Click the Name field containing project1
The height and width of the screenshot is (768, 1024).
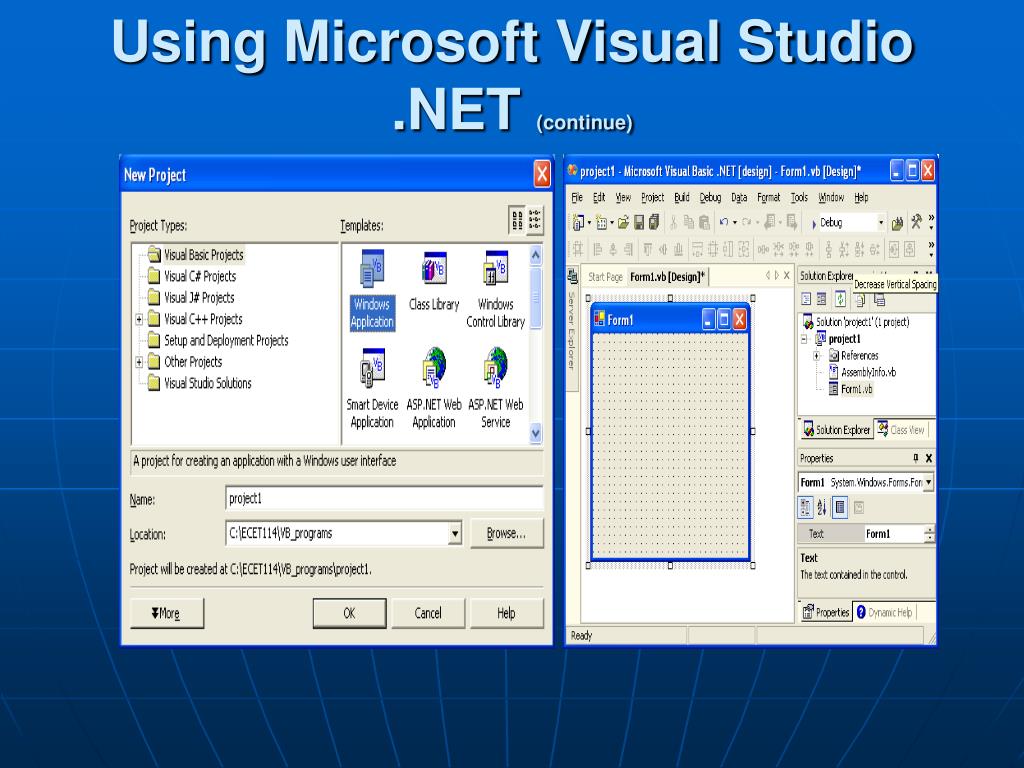point(384,498)
